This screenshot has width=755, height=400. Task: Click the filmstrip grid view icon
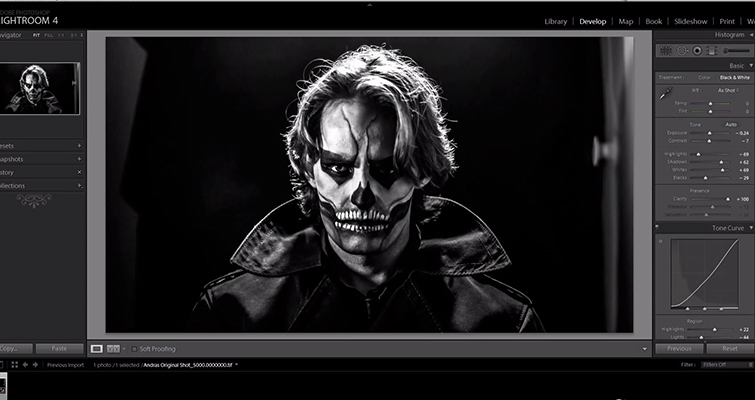[x=14, y=365]
